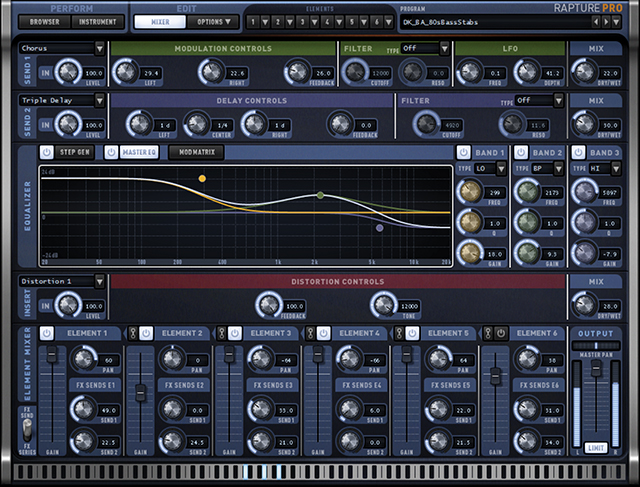Toggle the Step Gen power button
Viewport: 640px width, 487px height.
coord(47,152)
